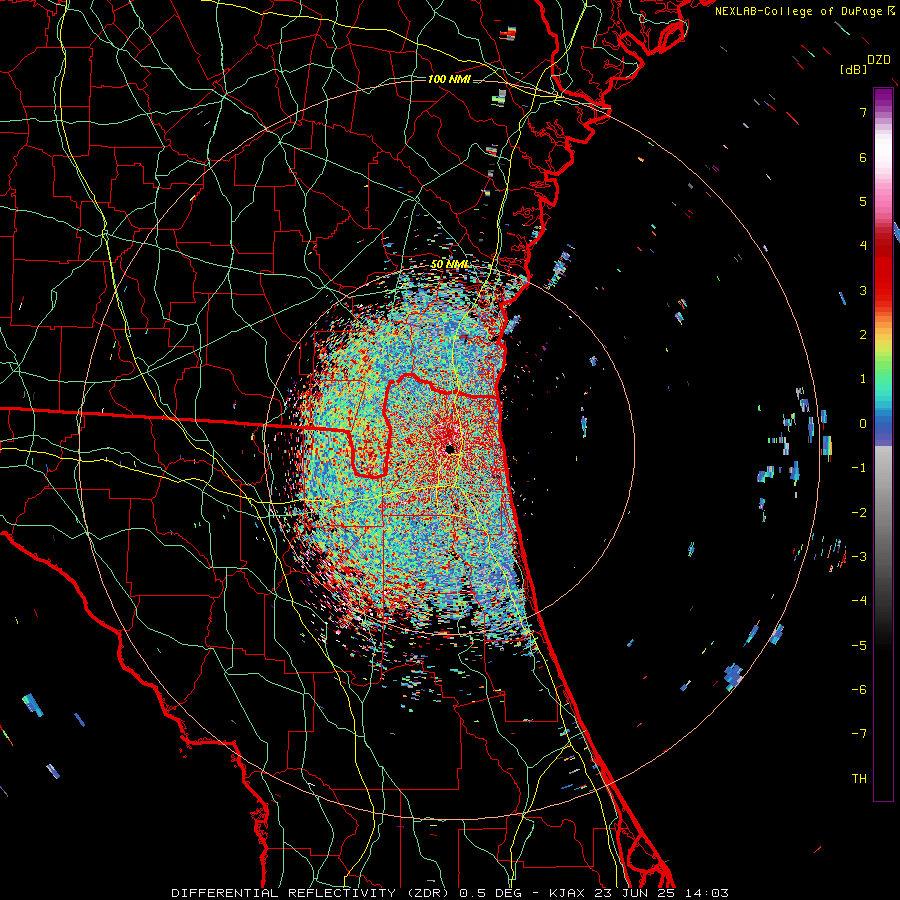Select the -7 value on the scale
This screenshot has height=900, width=900.
coord(859,734)
